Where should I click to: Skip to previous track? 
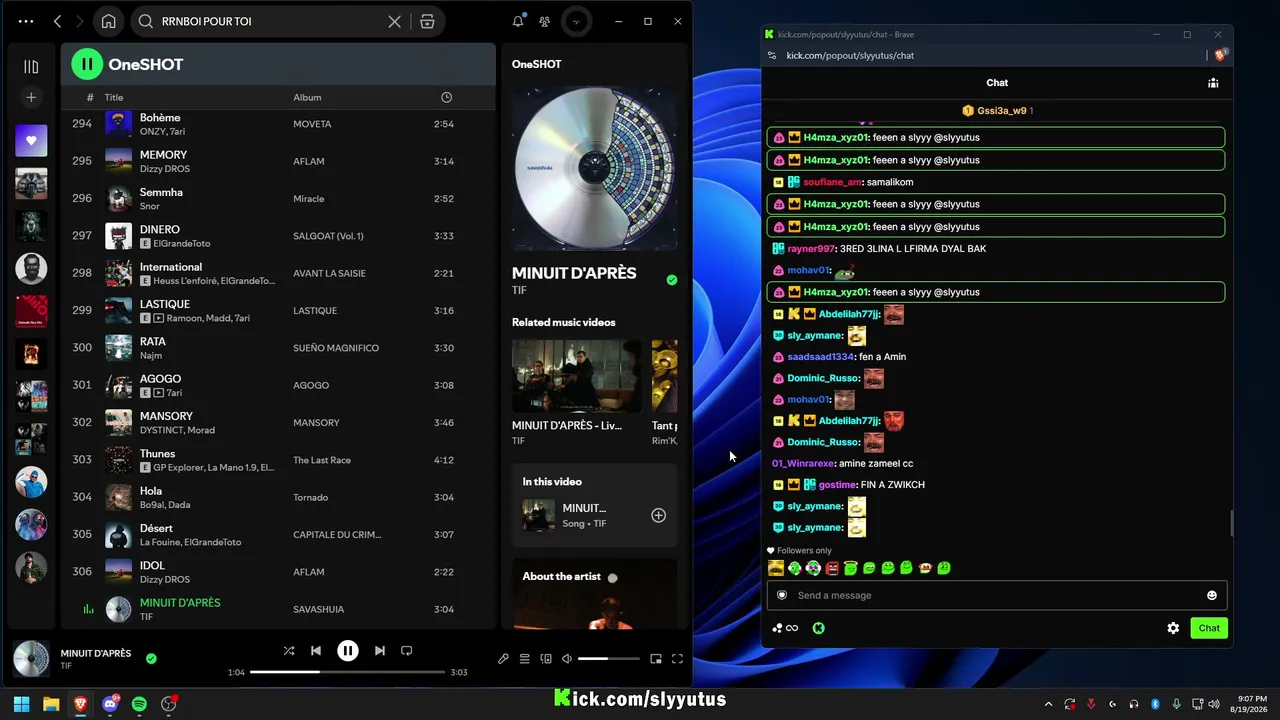click(x=316, y=651)
